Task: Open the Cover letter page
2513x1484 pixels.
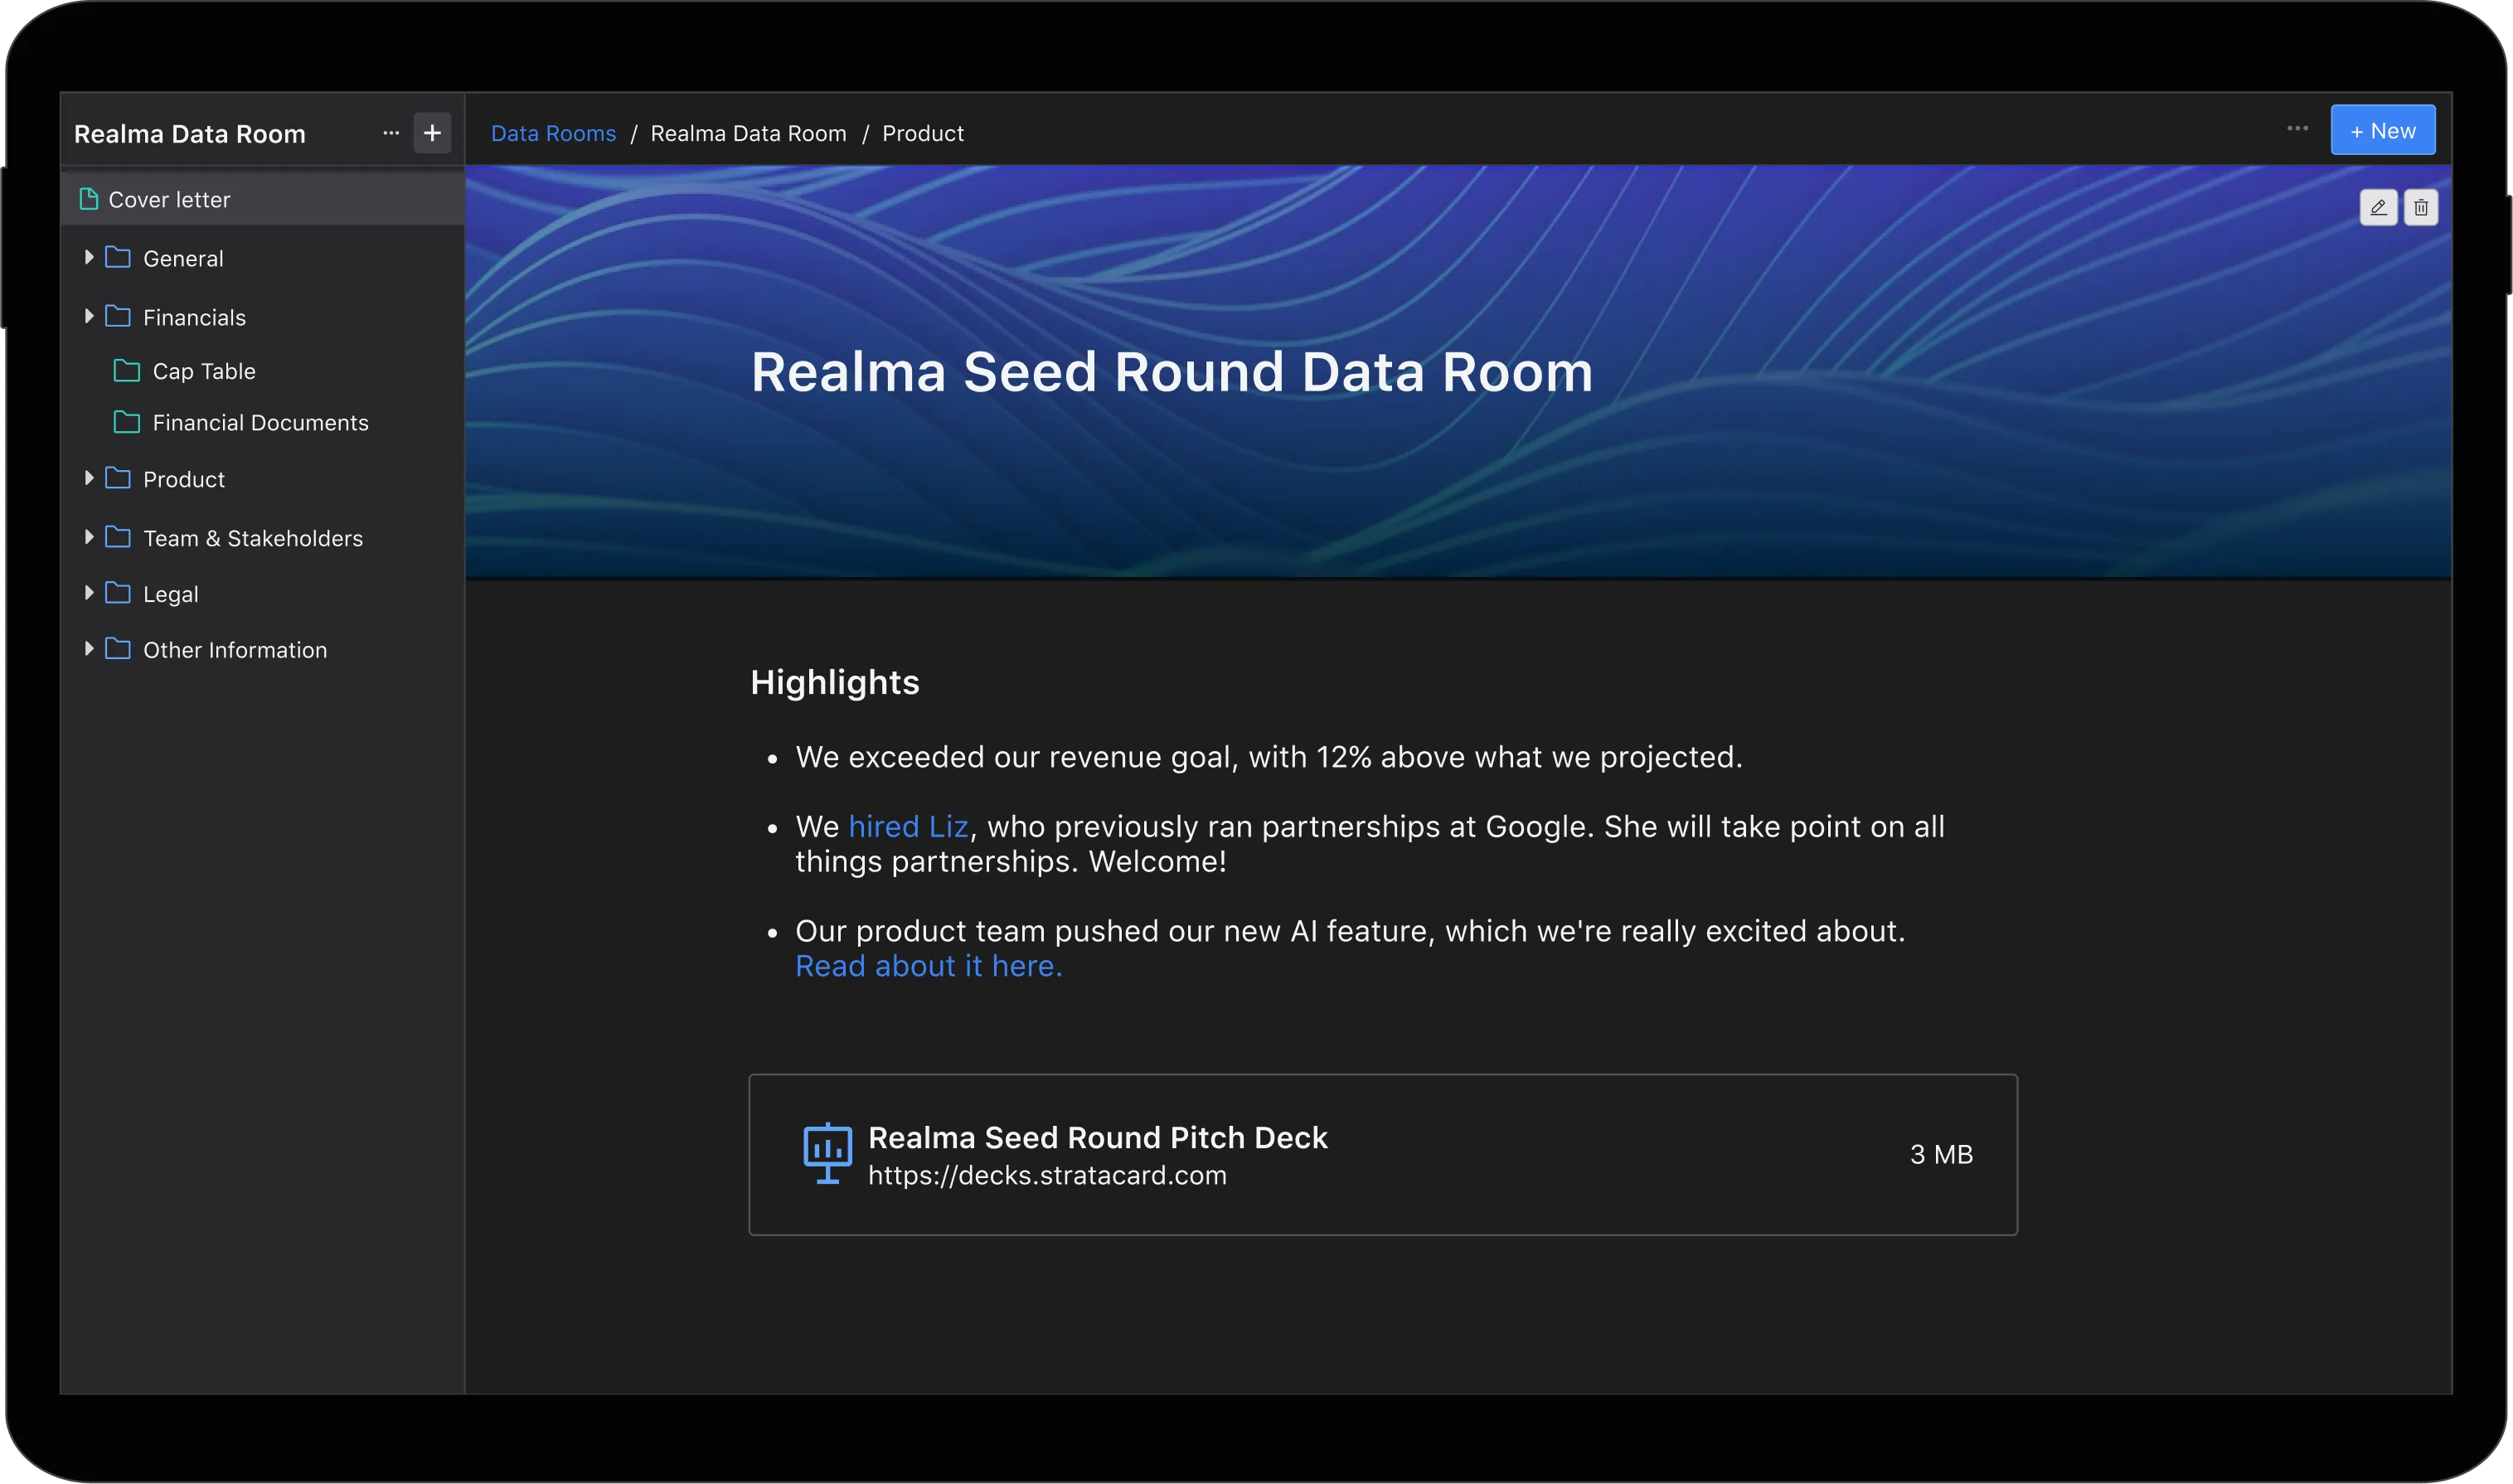Action: point(263,200)
